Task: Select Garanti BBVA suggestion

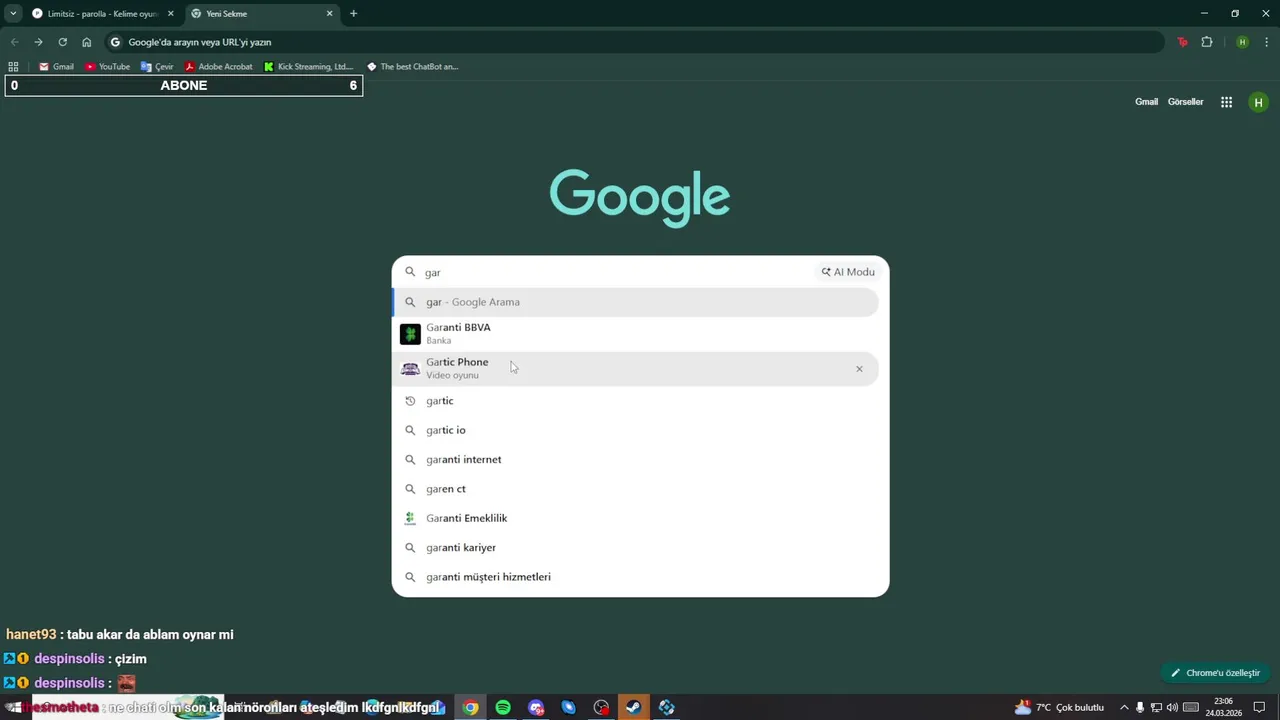Action: click(x=636, y=334)
